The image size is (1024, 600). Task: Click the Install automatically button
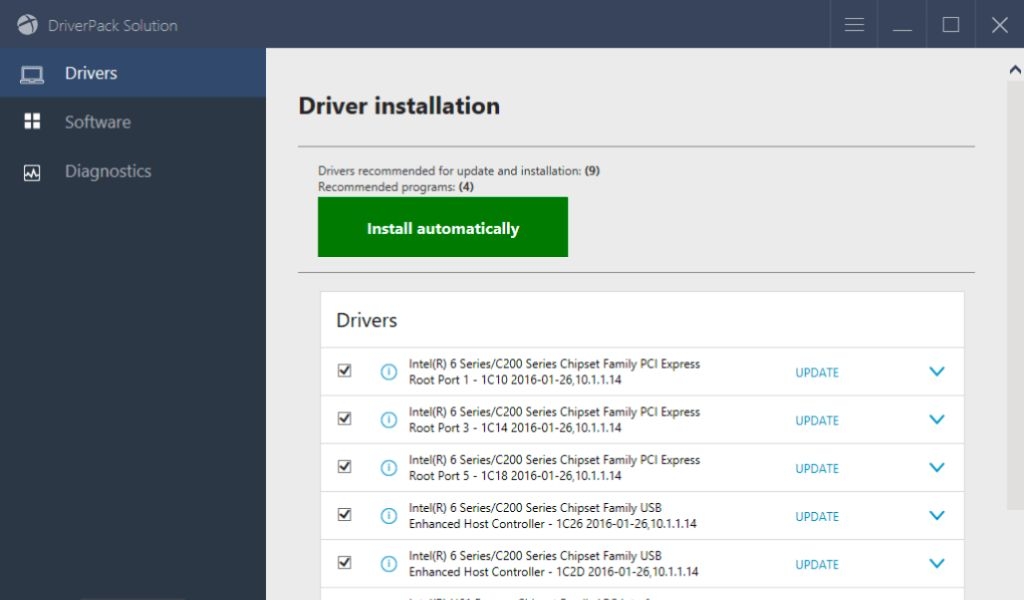coord(442,227)
